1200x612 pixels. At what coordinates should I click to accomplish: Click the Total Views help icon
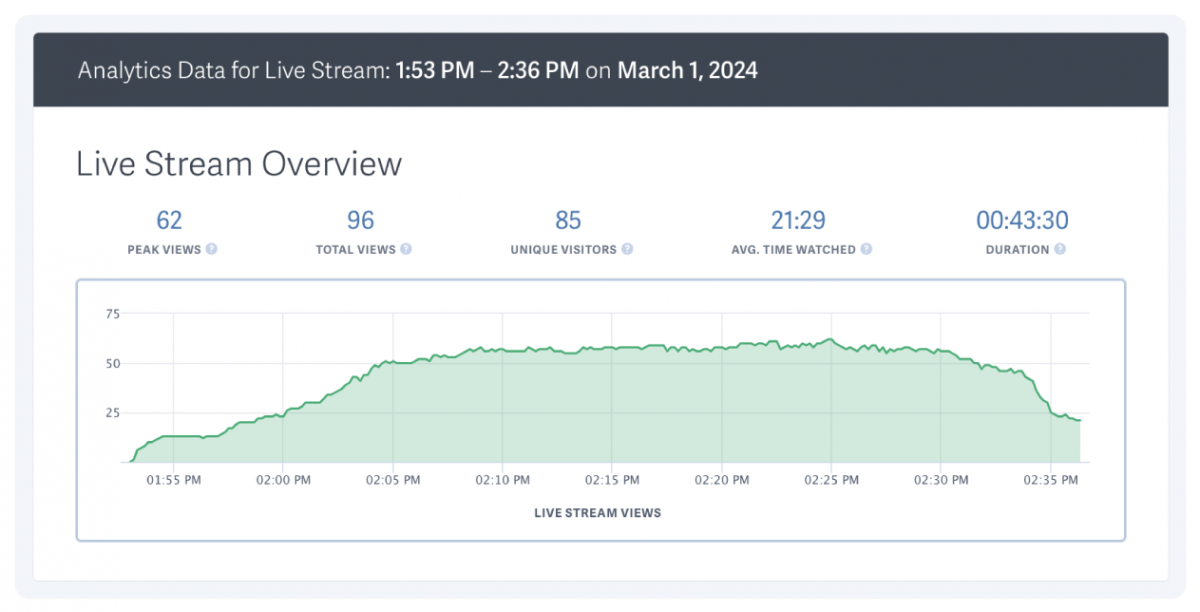point(406,250)
